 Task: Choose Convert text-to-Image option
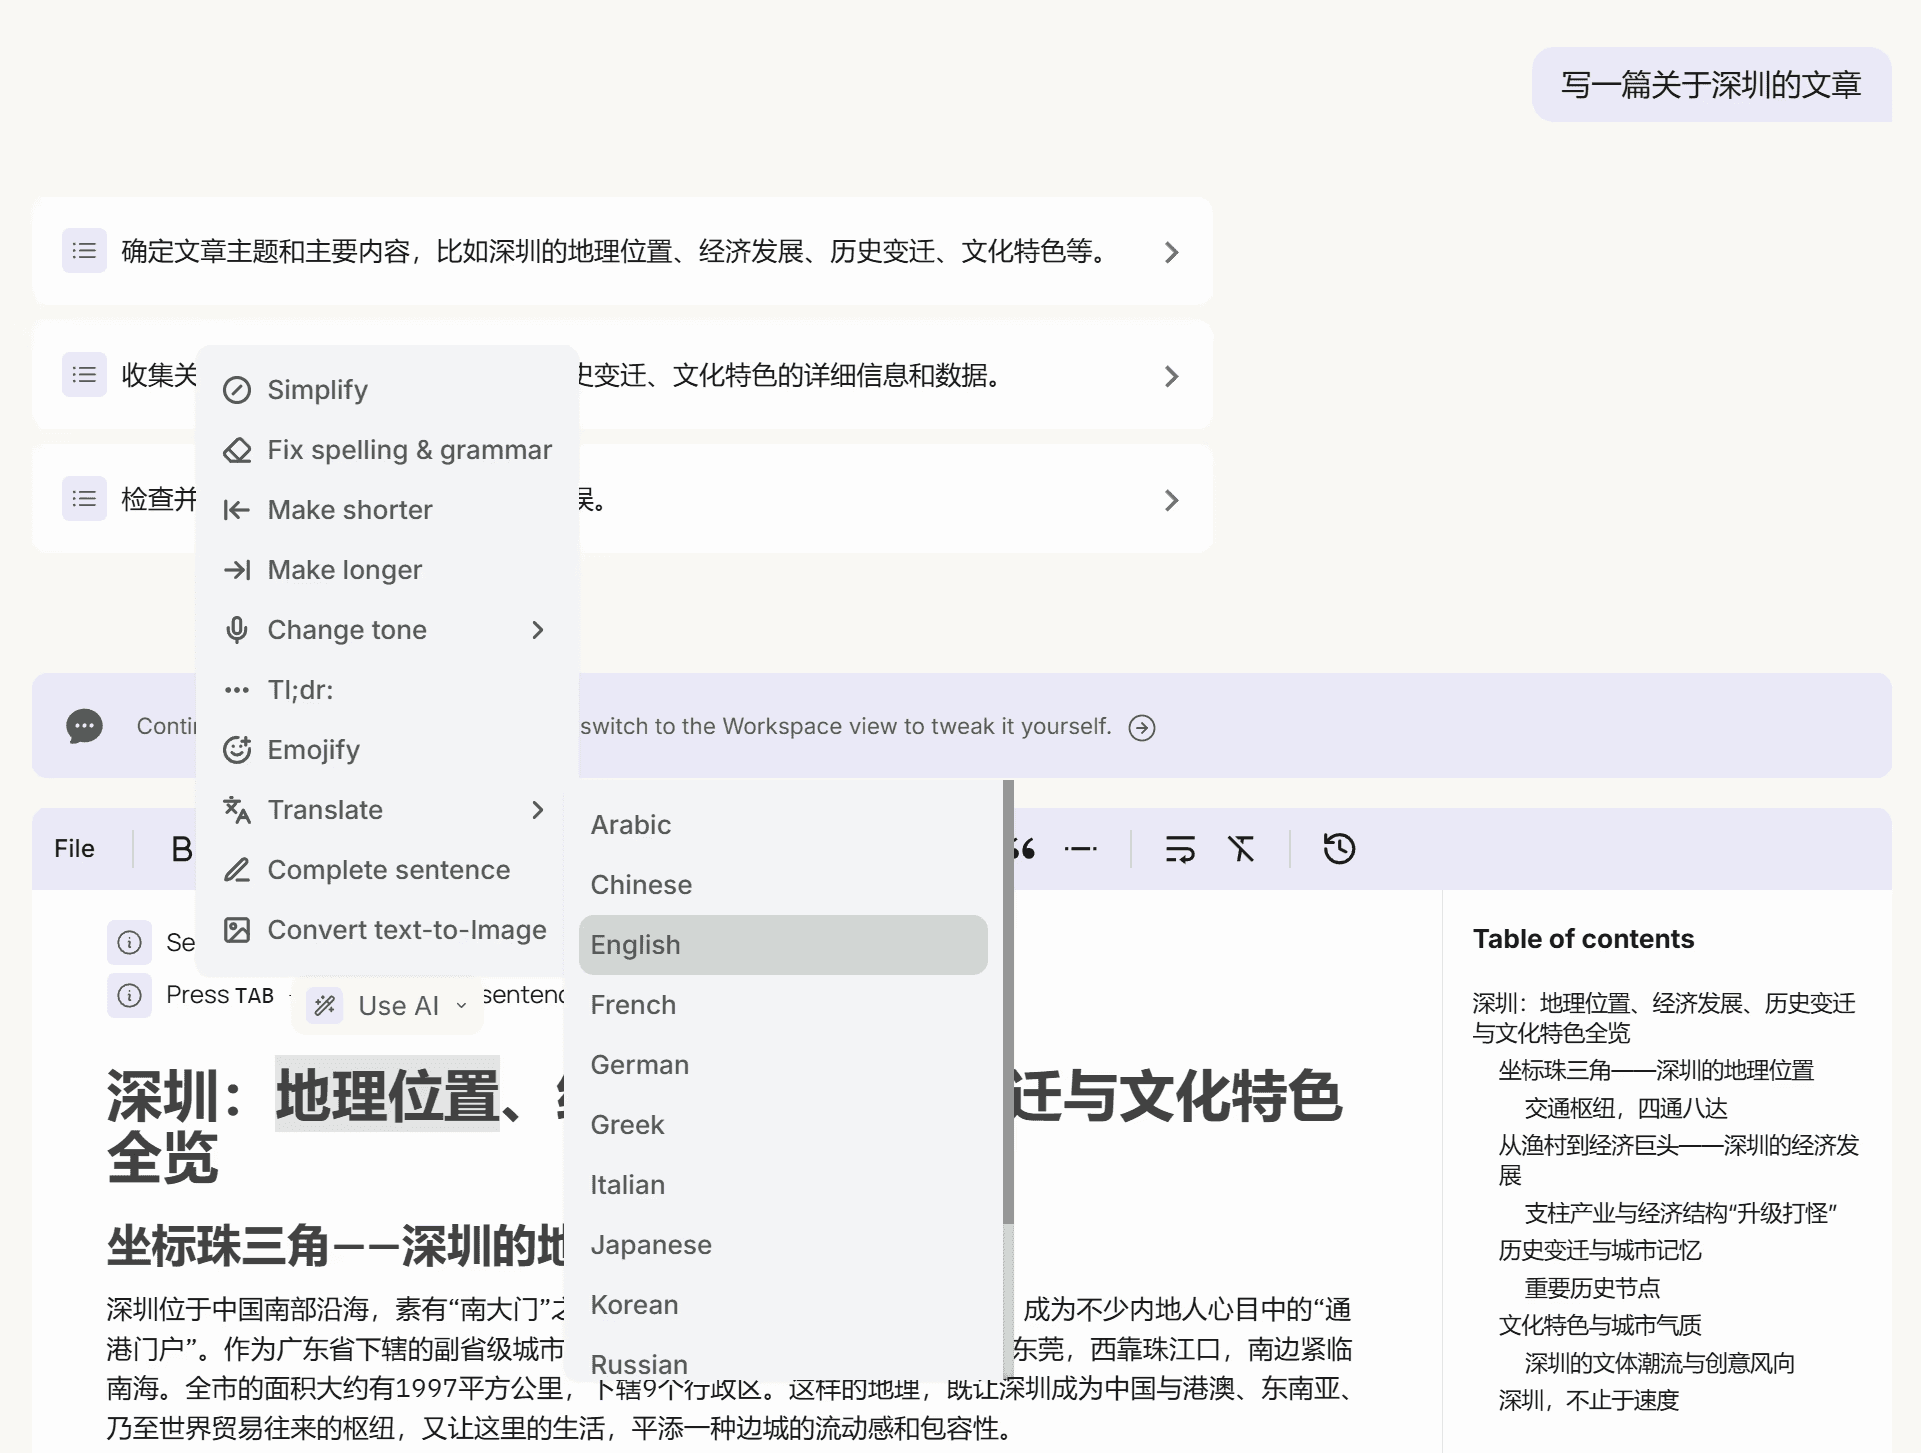pos(406,930)
